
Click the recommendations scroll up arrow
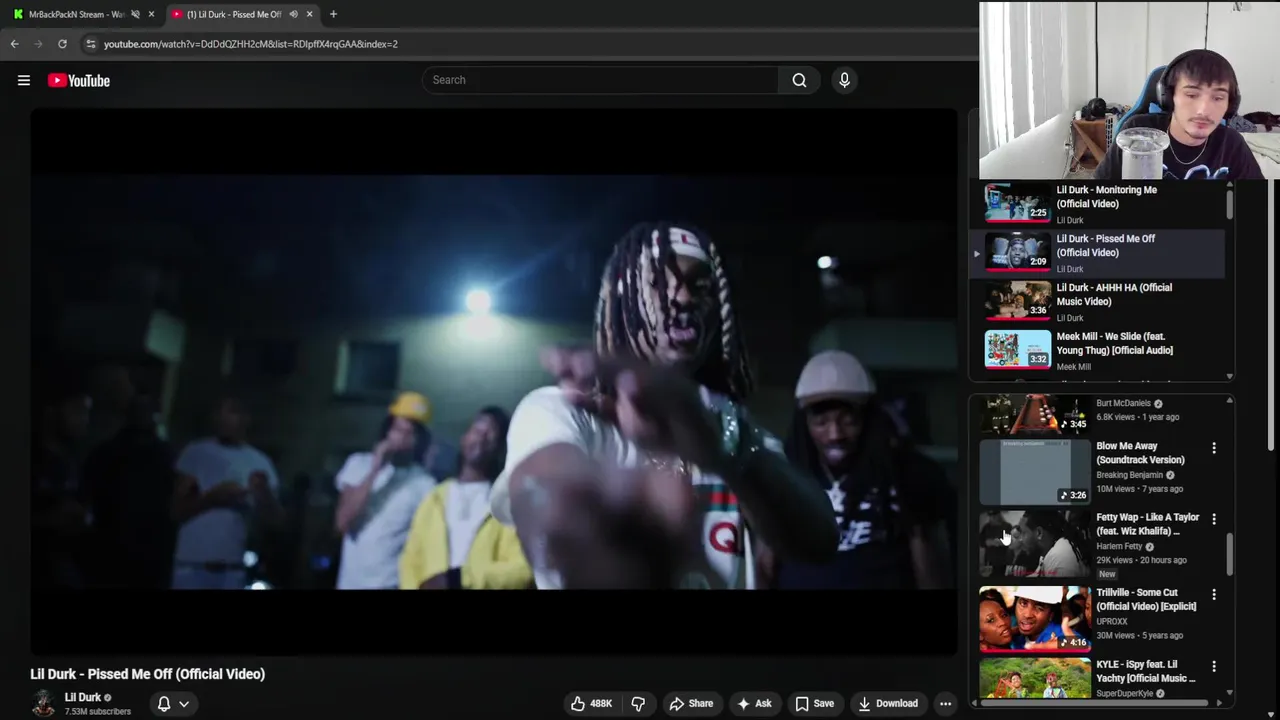pyautogui.click(x=1229, y=399)
